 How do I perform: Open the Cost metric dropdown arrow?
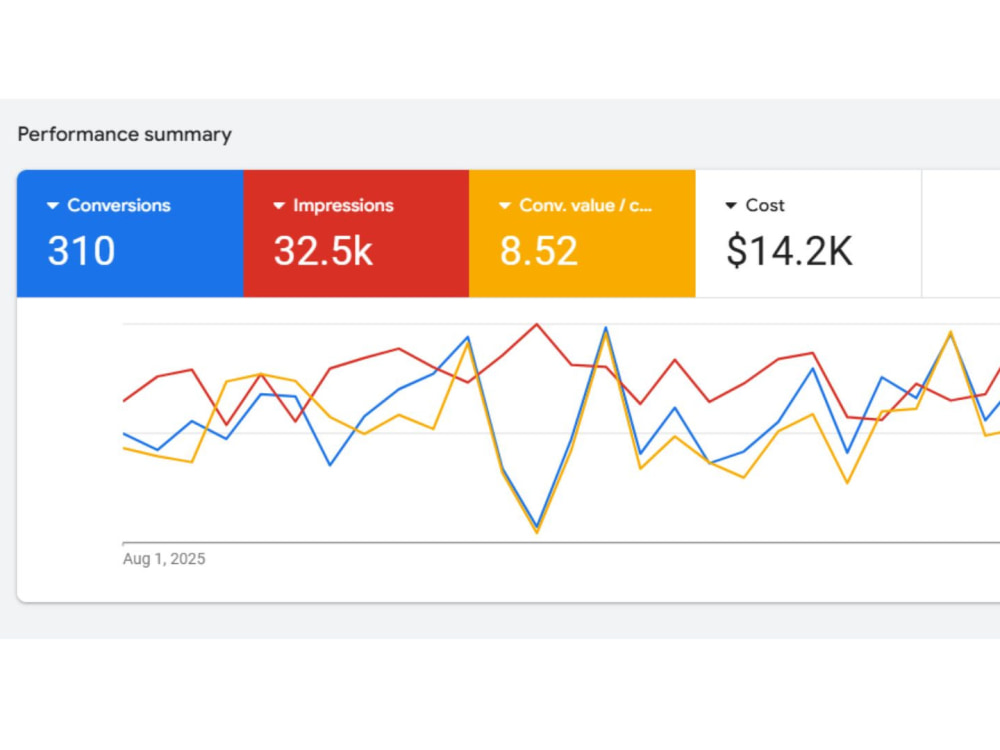pos(731,205)
